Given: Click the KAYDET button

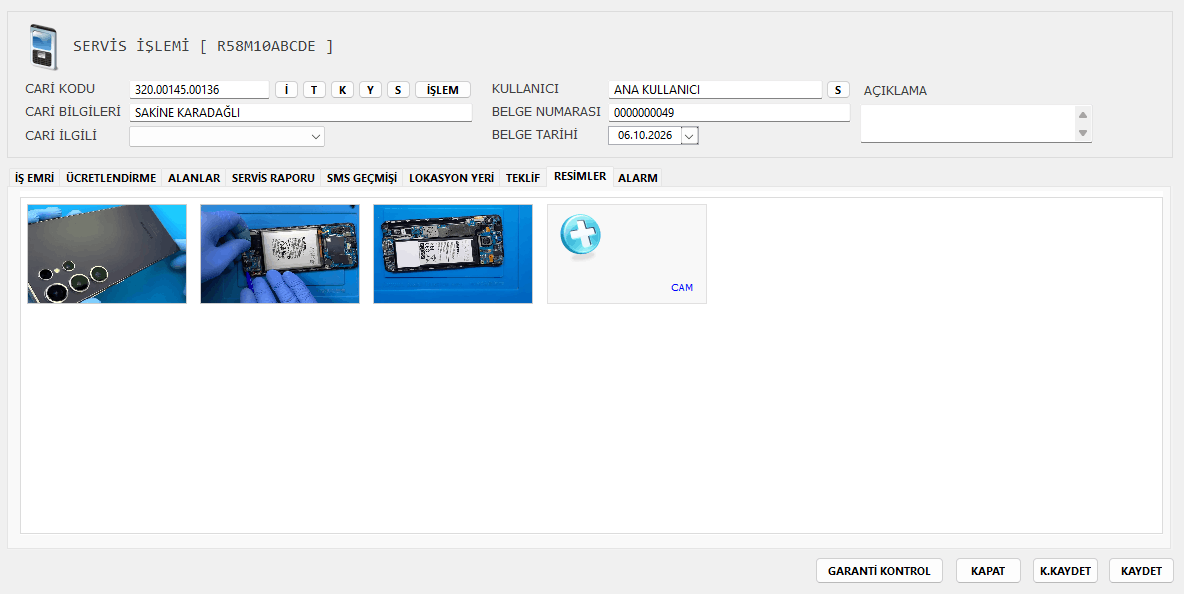Looking at the screenshot, I should click(1141, 571).
